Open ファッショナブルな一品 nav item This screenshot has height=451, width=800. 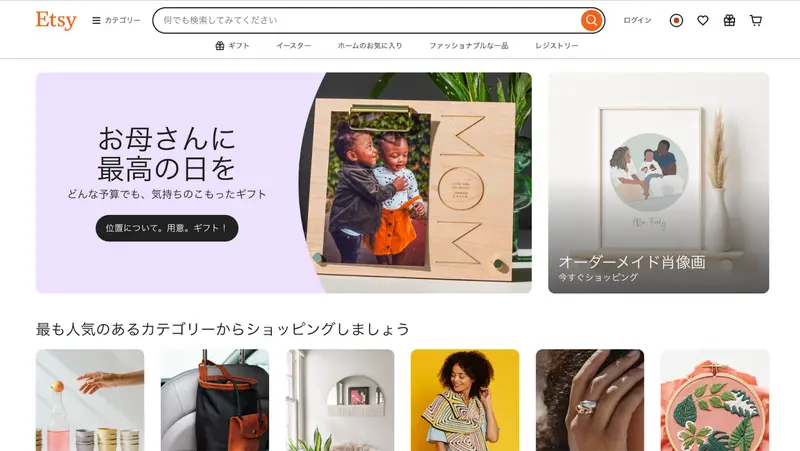[468, 45]
